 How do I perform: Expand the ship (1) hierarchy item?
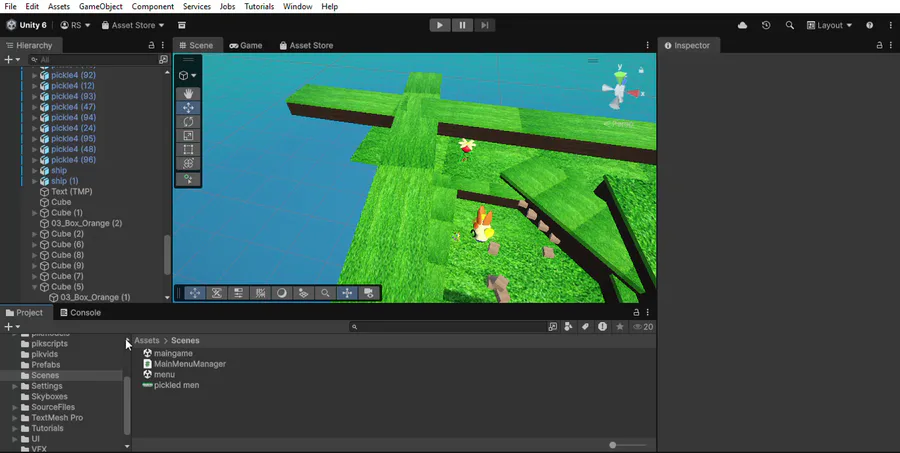coord(34,181)
